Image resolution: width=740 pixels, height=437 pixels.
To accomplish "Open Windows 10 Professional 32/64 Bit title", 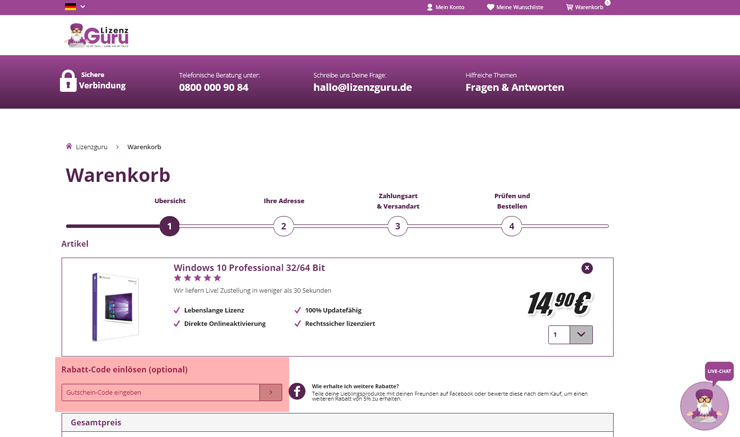I will [x=249, y=268].
